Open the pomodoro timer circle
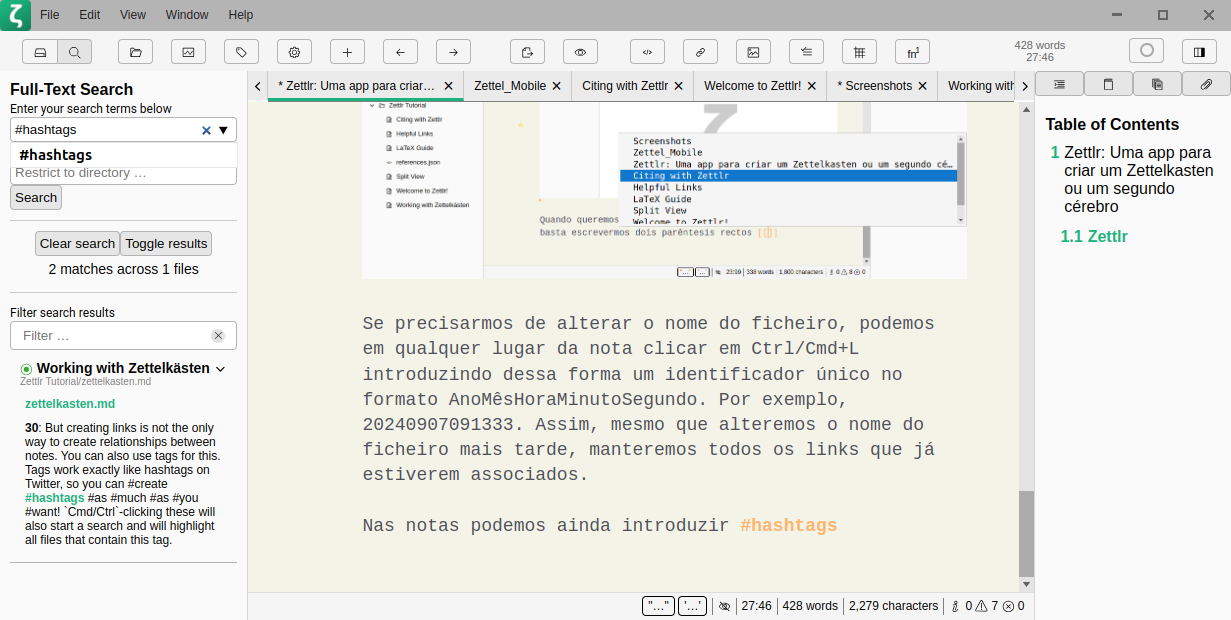The image size is (1231, 620). pos(1147,50)
